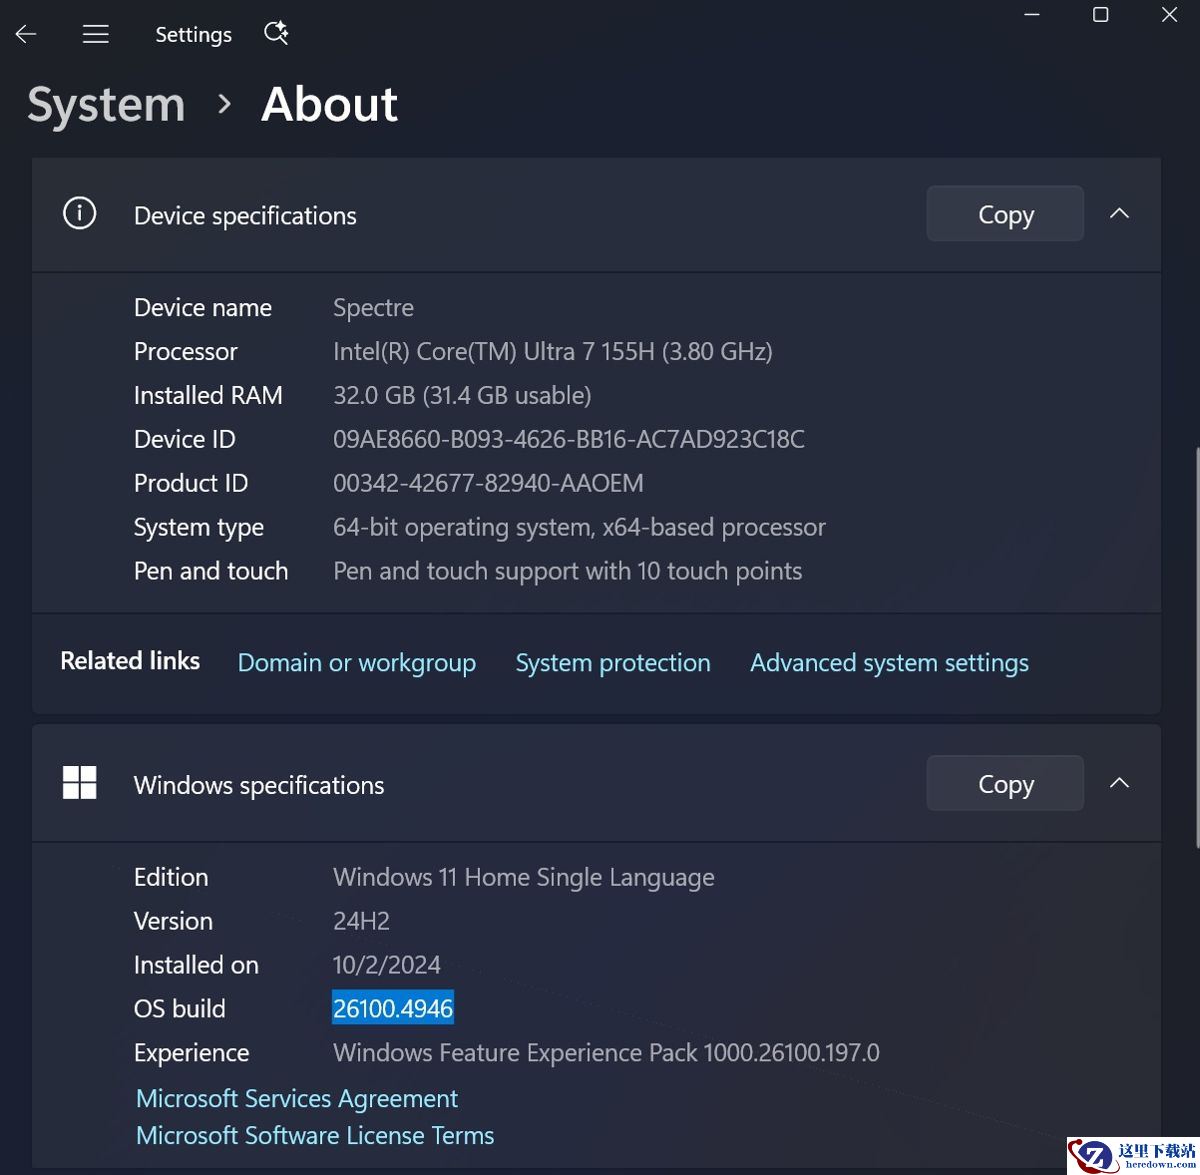The width and height of the screenshot is (1200, 1175).
Task: Open the Microsoft Services Agreement link
Action: click(297, 1098)
